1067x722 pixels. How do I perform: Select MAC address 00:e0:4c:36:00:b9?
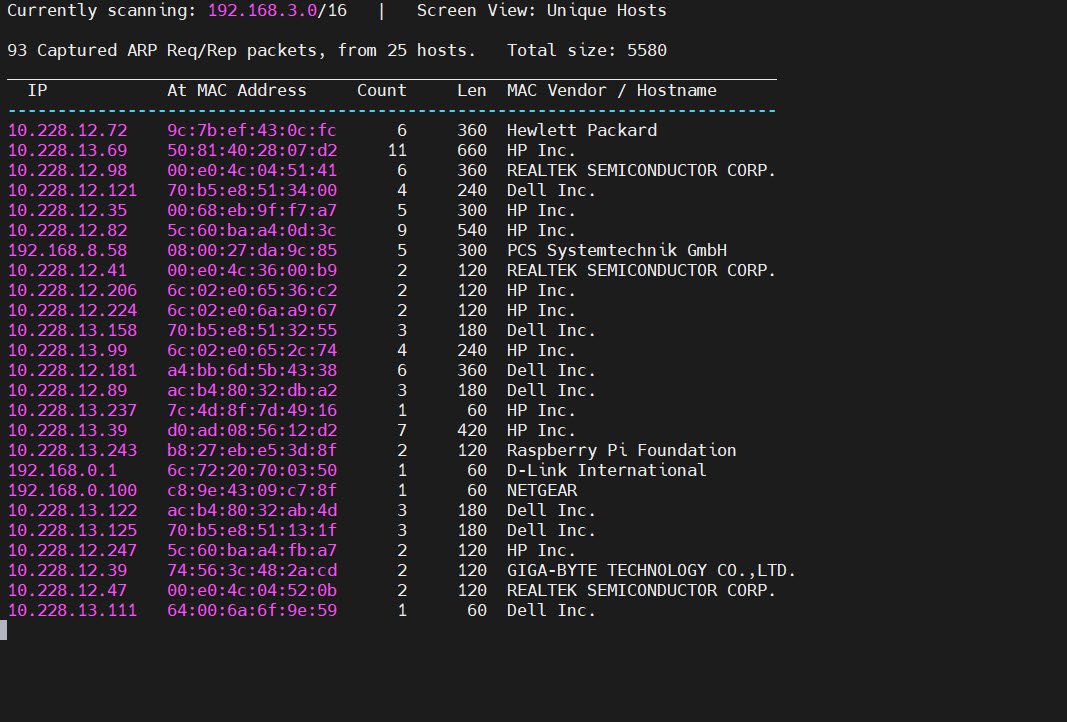tap(252, 270)
